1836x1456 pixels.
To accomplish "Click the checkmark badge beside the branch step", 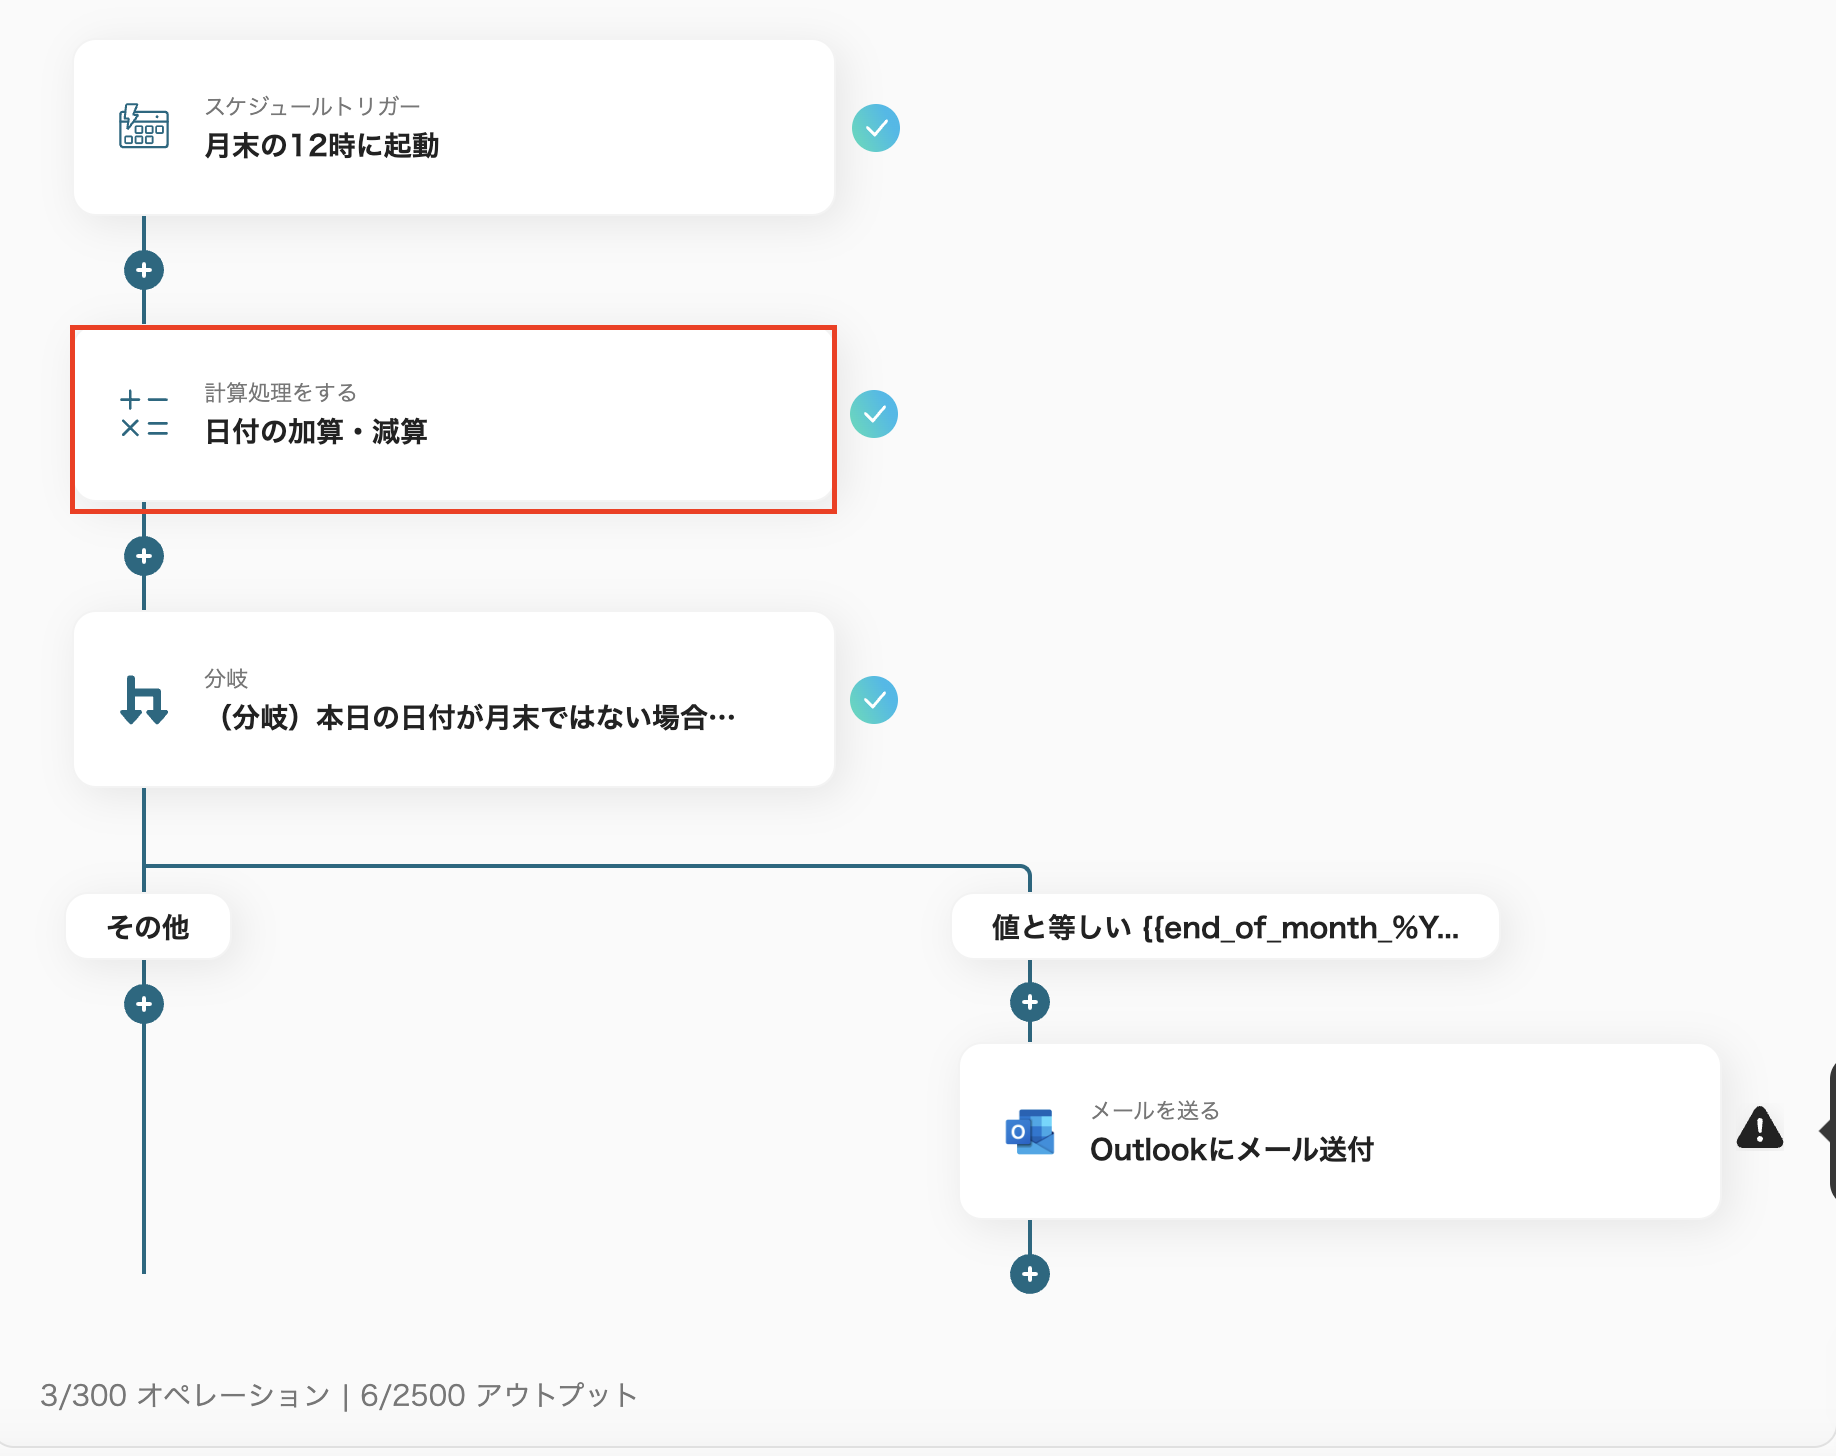I will [x=874, y=699].
